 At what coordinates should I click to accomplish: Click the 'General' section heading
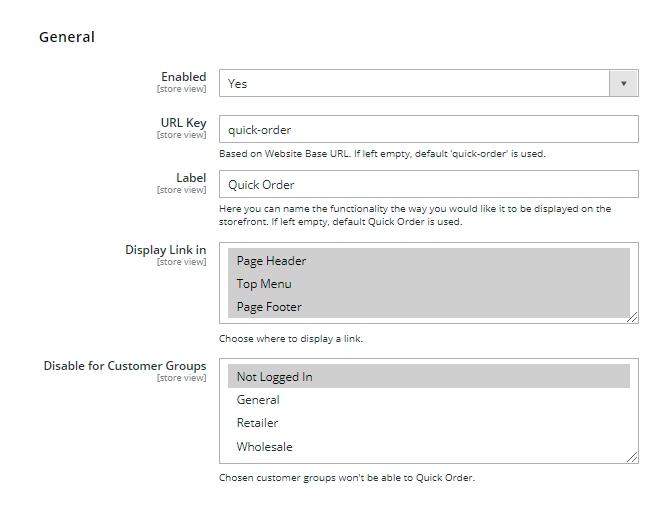67,37
